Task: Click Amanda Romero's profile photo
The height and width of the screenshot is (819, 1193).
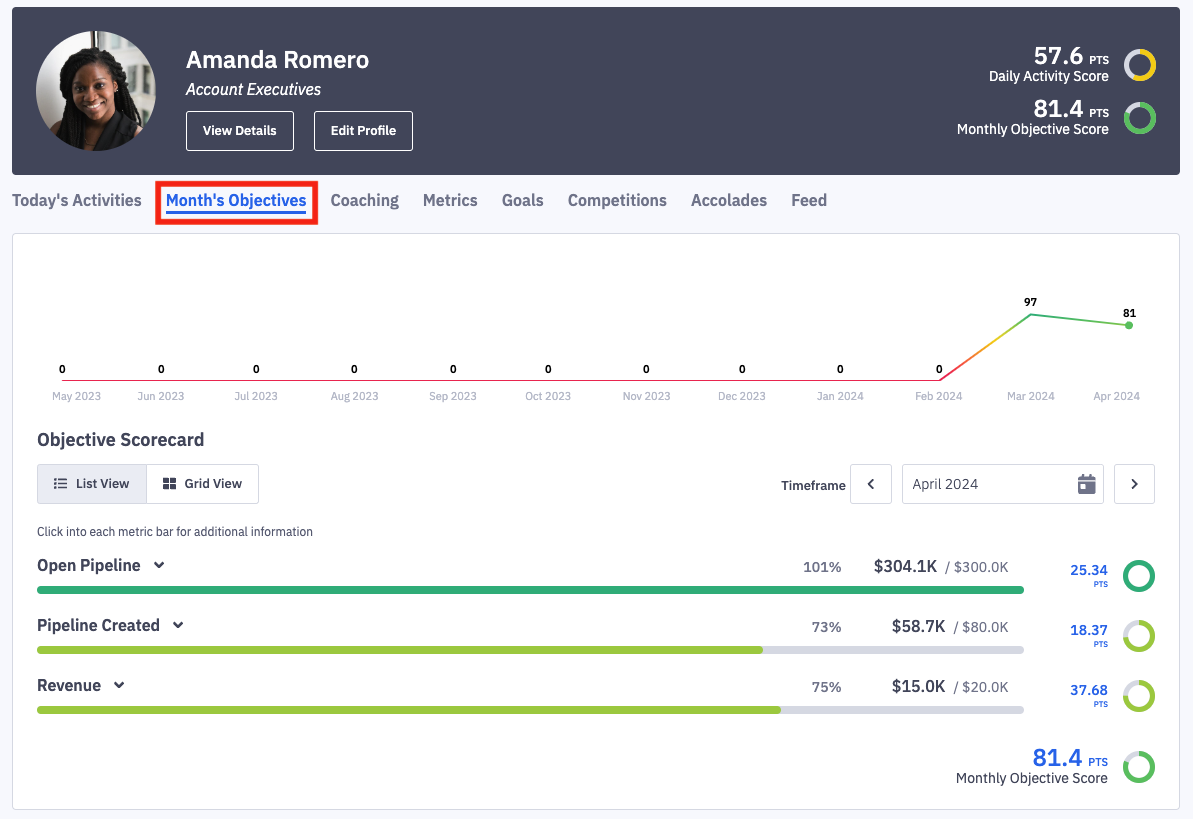Action: pos(96,91)
